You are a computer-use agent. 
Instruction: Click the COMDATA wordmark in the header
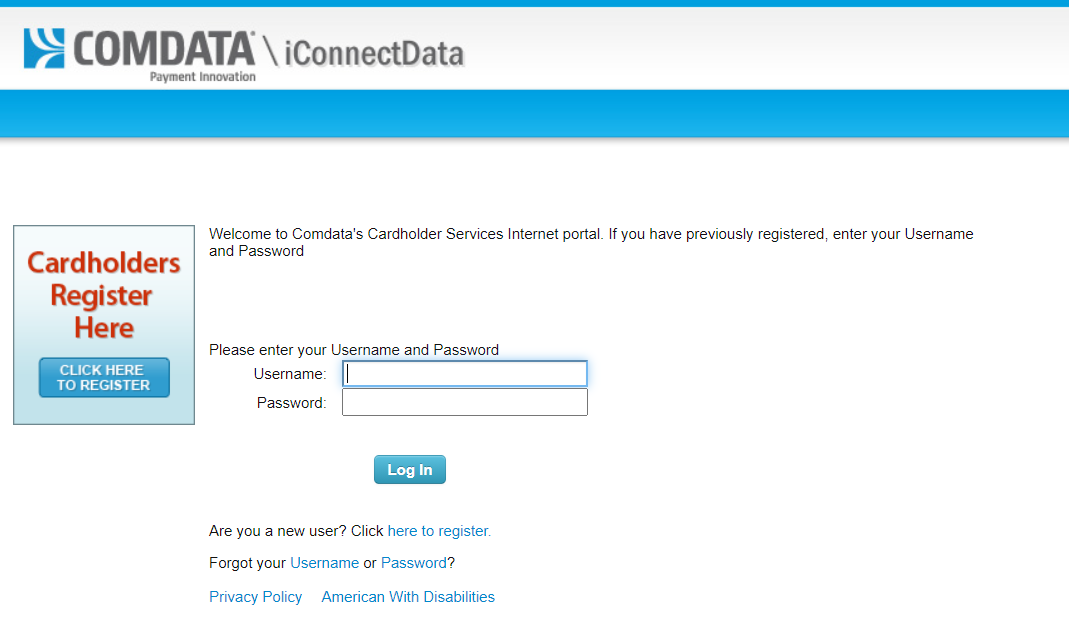coord(160,46)
